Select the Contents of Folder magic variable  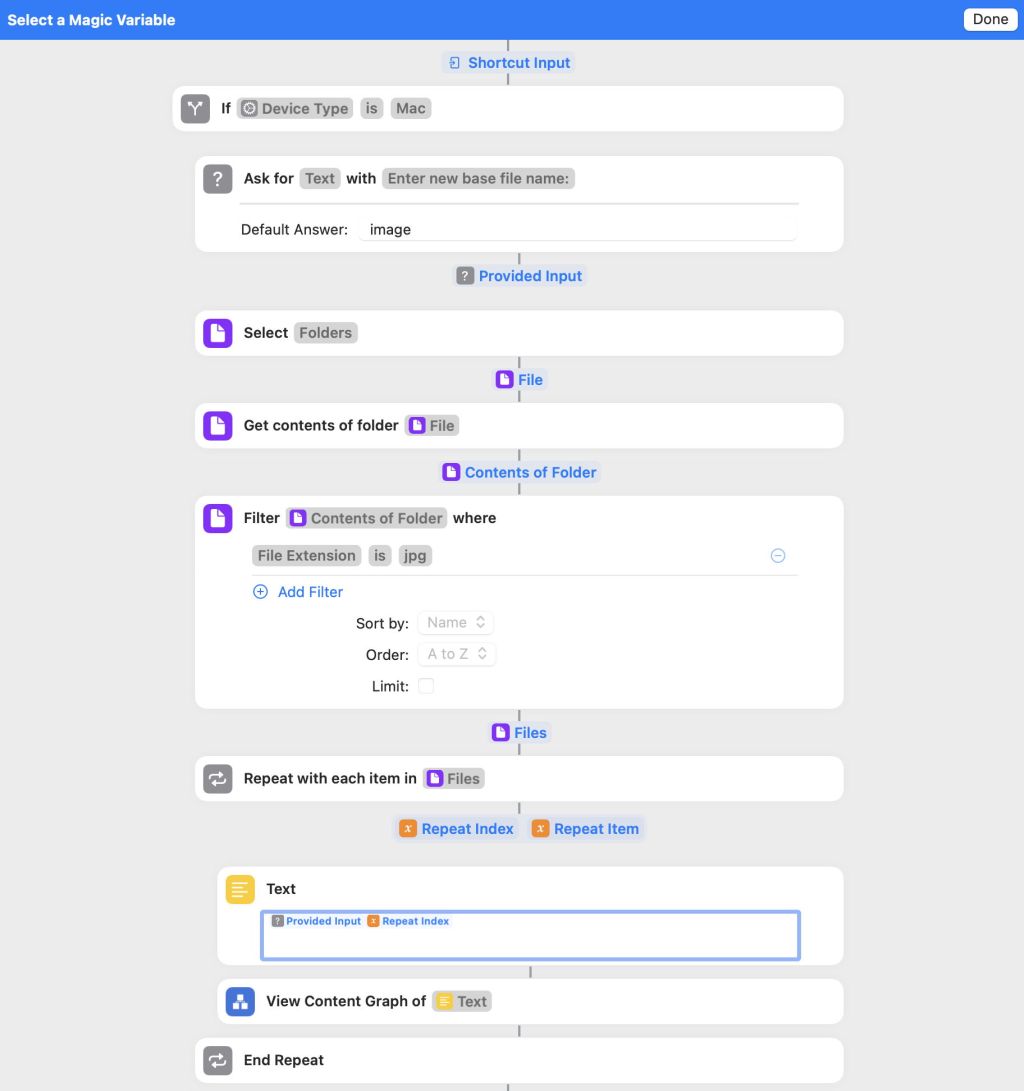pyautogui.click(x=520, y=472)
